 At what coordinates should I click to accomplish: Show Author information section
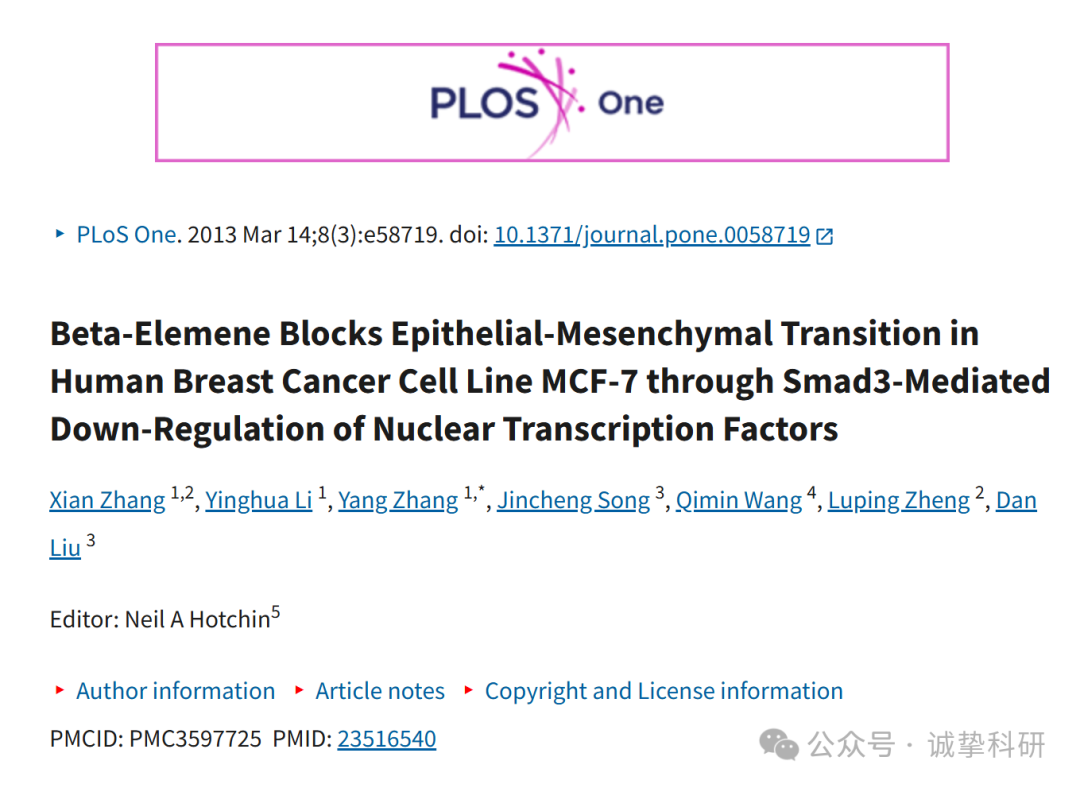[176, 691]
